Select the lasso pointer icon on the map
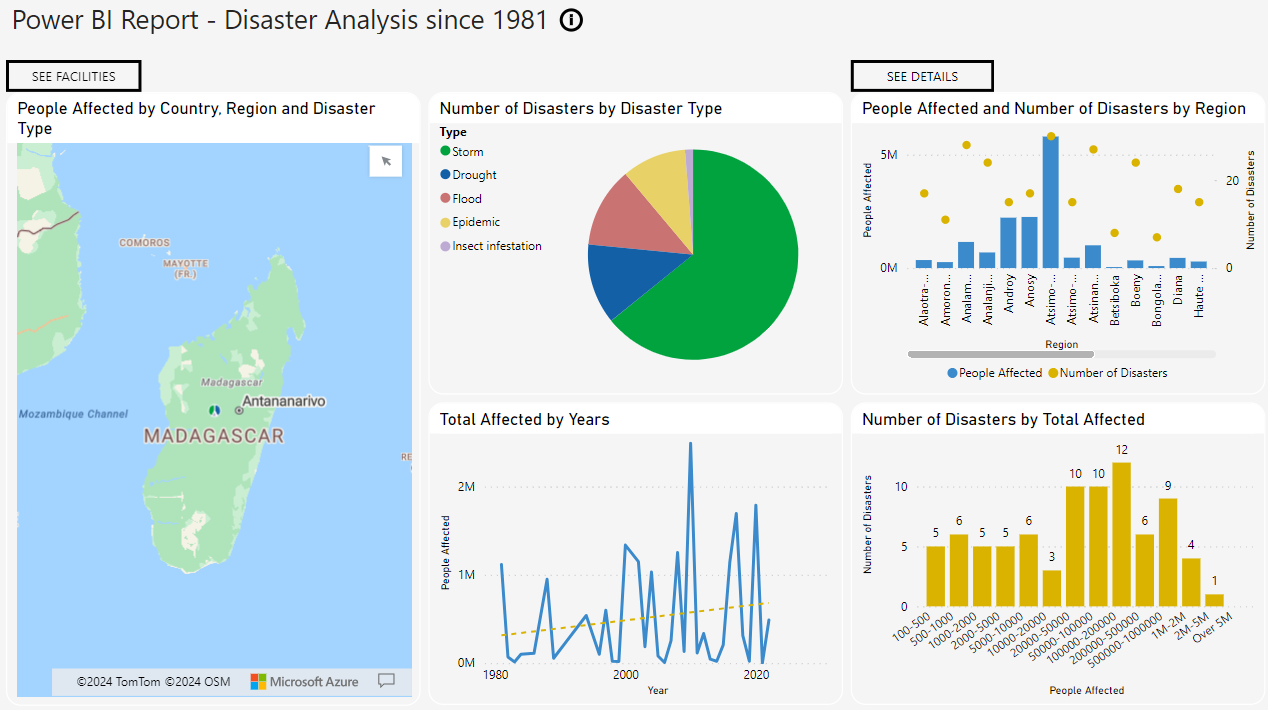Image resolution: width=1268 pixels, height=710 pixels. tap(385, 161)
